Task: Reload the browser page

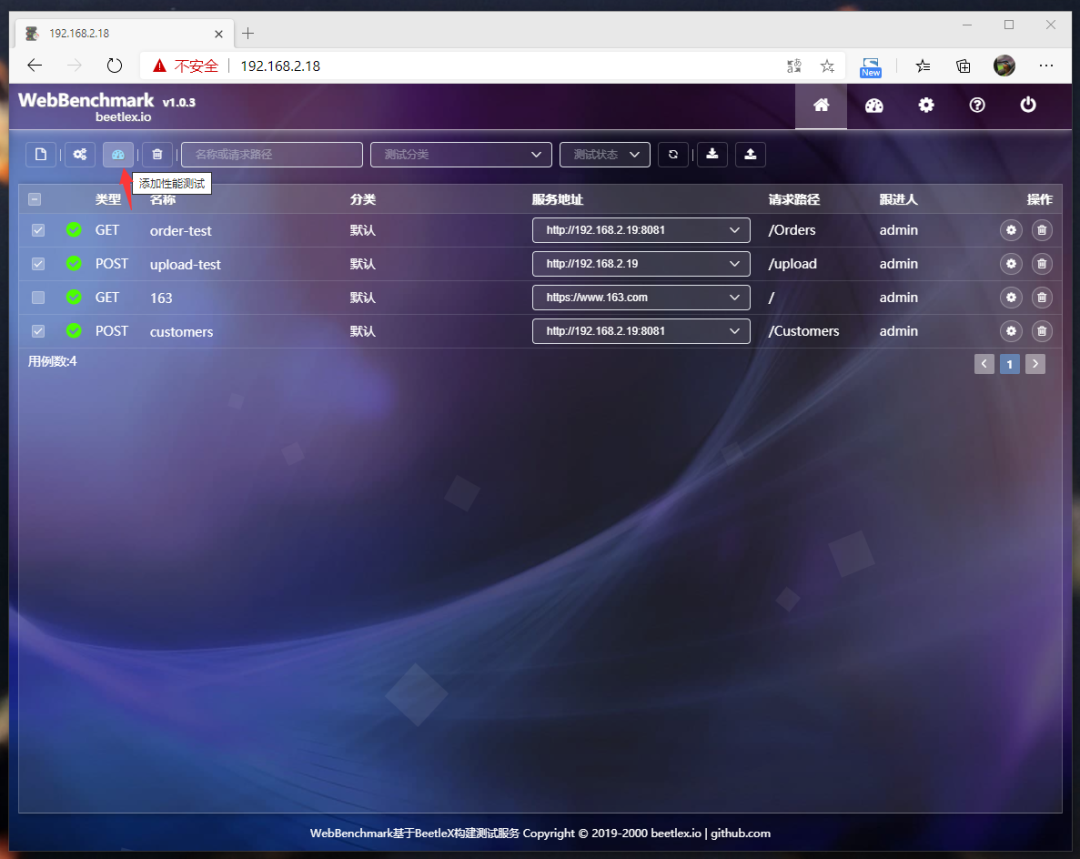Action: (x=114, y=66)
